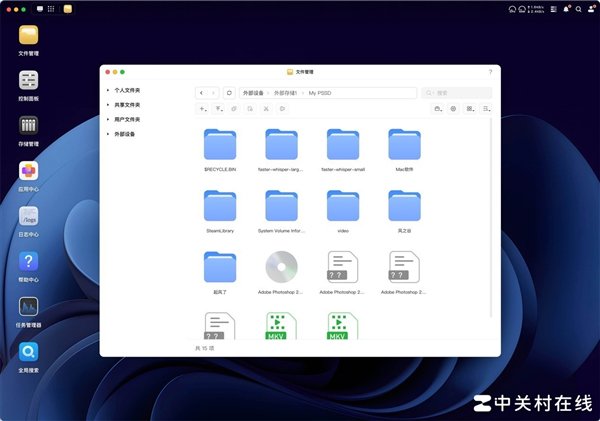Viewport: 600px width, 421px height.
Task: Open the external storage eject dropdown
Action: click(x=438, y=109)
